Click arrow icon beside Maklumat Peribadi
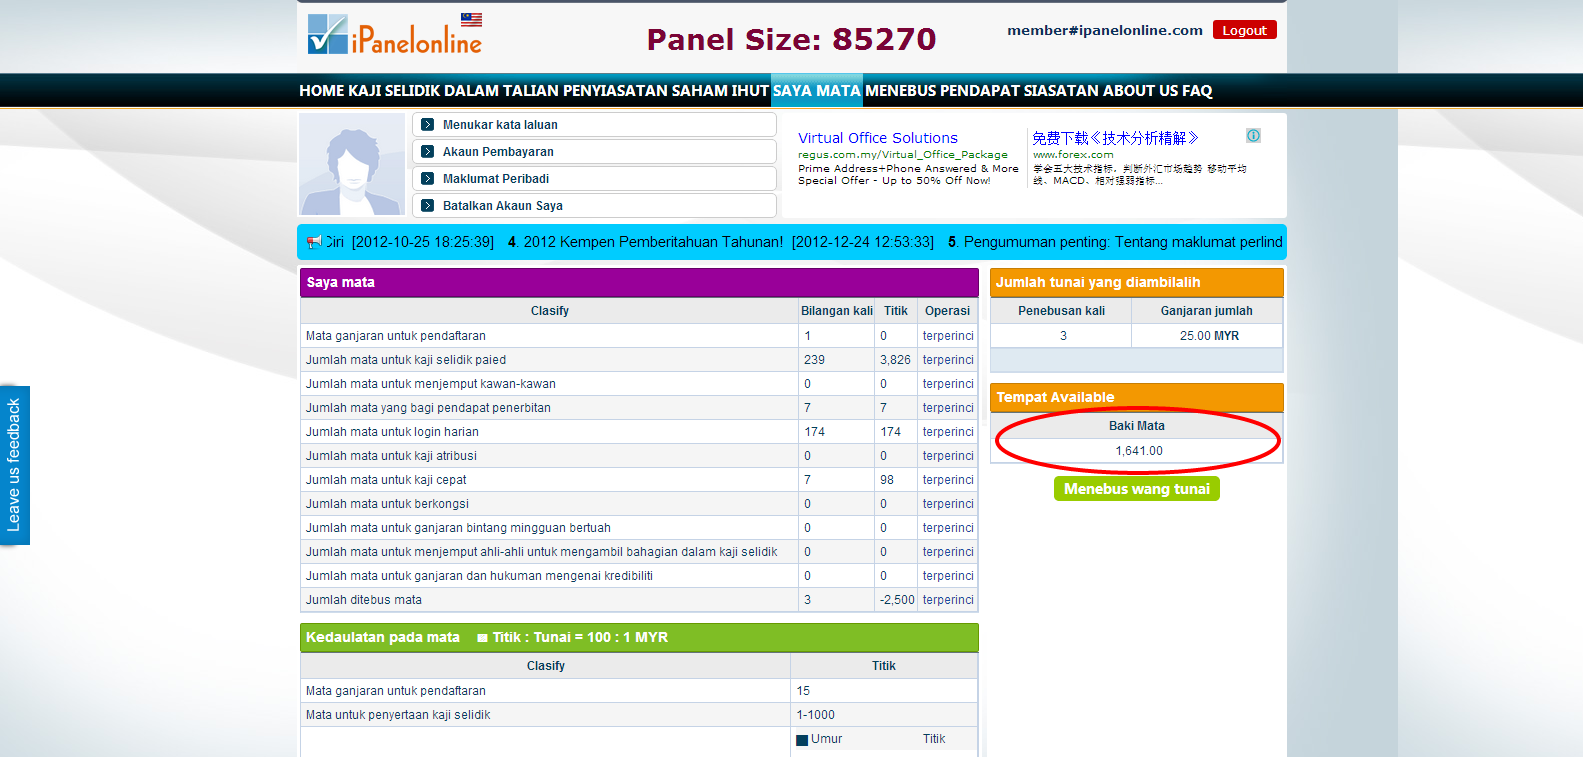Viewport: 1583px width, 757px height. (427, 179)
